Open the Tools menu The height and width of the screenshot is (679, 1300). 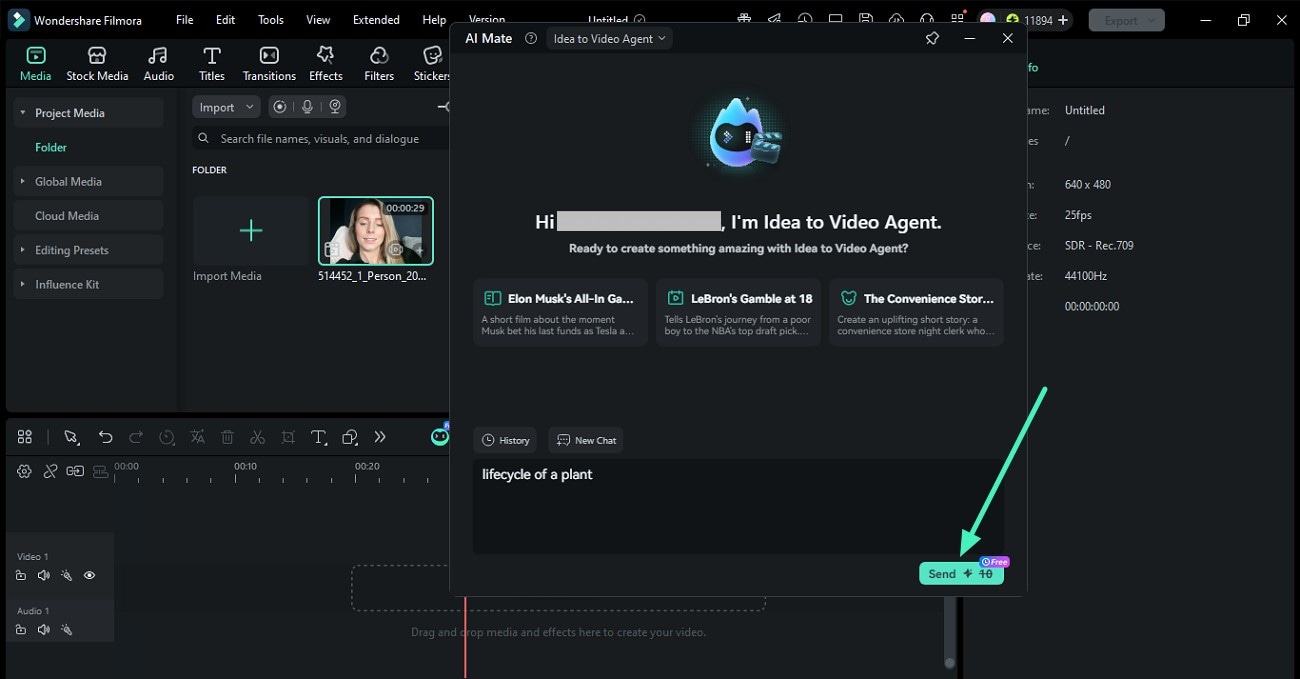point(271,20)
